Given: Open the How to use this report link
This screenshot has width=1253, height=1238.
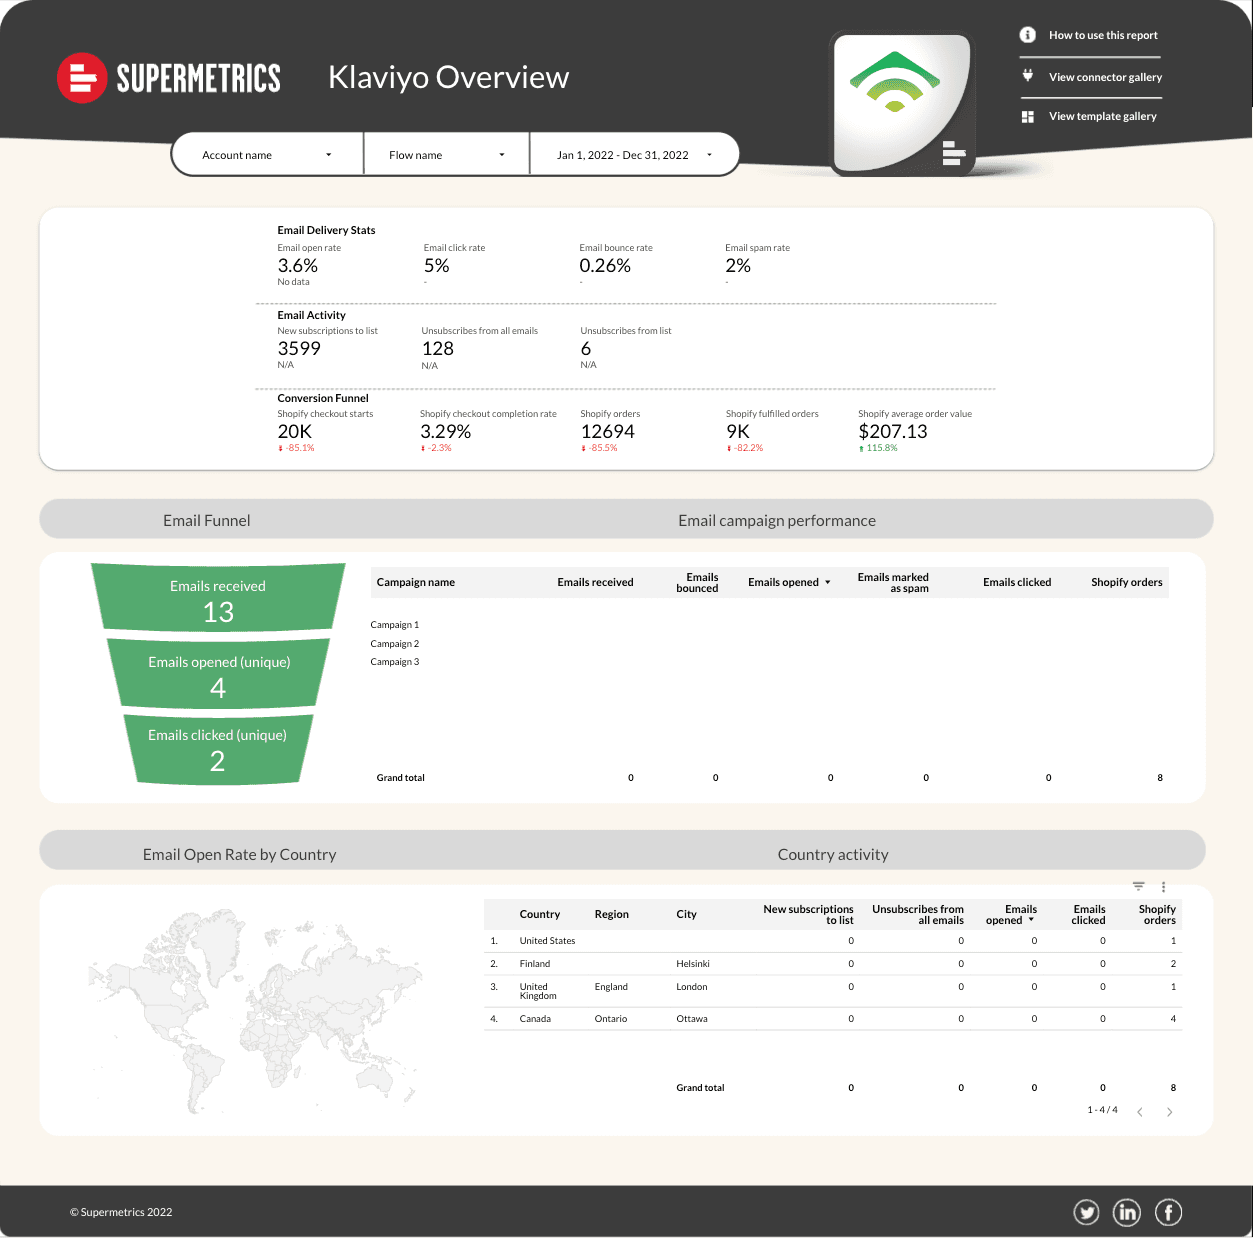Looking at the screenshot, I should point(1103,35).
